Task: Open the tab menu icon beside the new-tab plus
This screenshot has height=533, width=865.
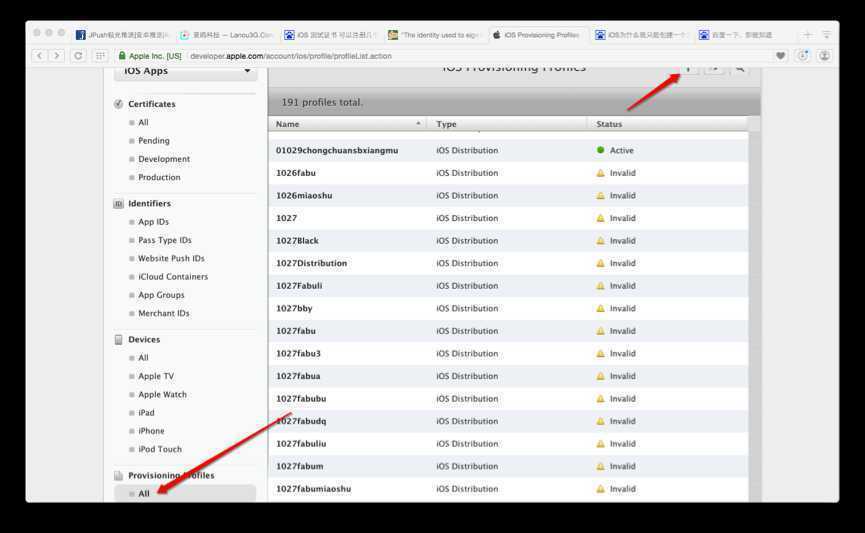Action: [x=826, y=35]
